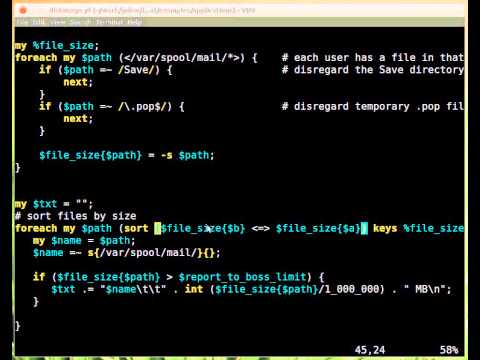Click the 's{/var/spool/mail/}{}' substitution
This screenshot has height=360, width=480.
pyautogui.click(x=151, y=253)
